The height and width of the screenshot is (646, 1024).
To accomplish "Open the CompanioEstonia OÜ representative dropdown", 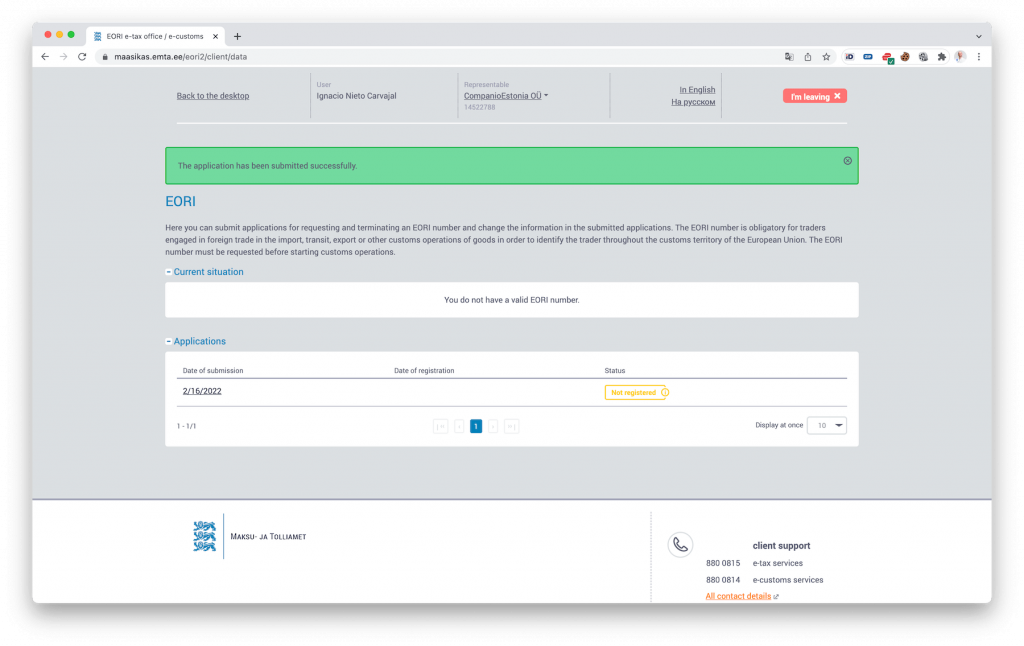I will (x=506, y=96).
